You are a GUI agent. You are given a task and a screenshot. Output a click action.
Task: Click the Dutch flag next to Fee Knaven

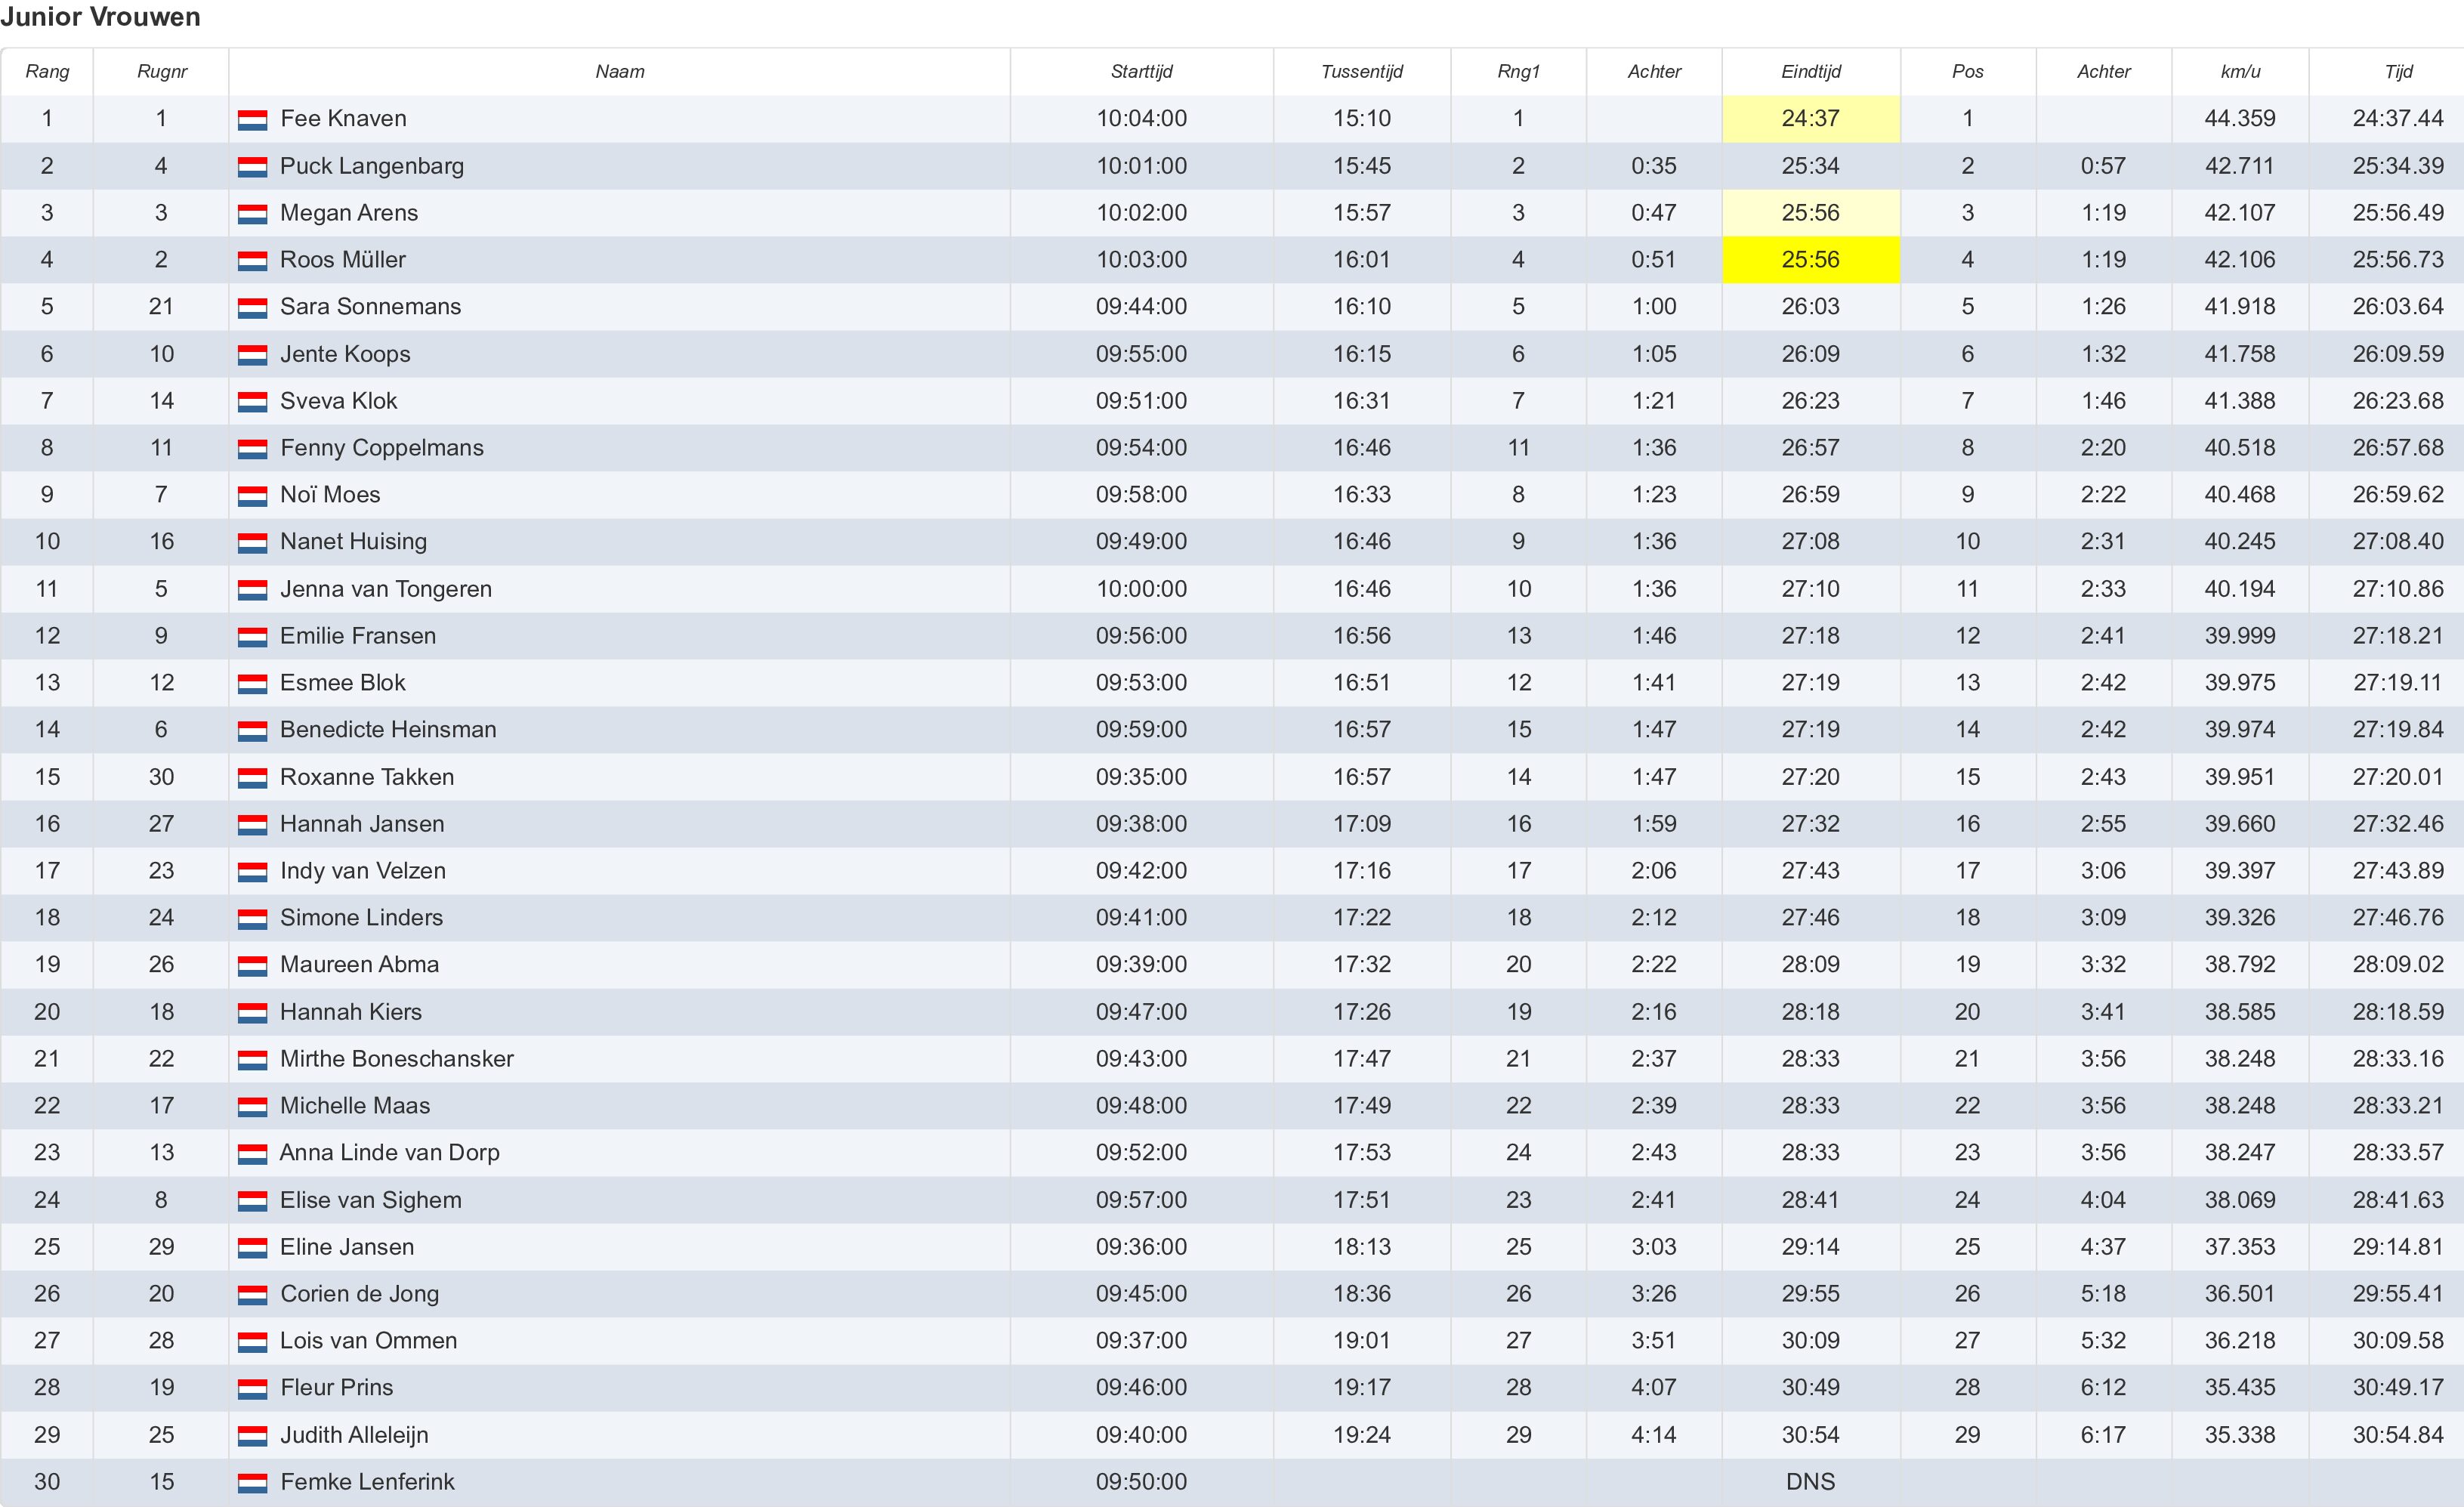(252, 120)
